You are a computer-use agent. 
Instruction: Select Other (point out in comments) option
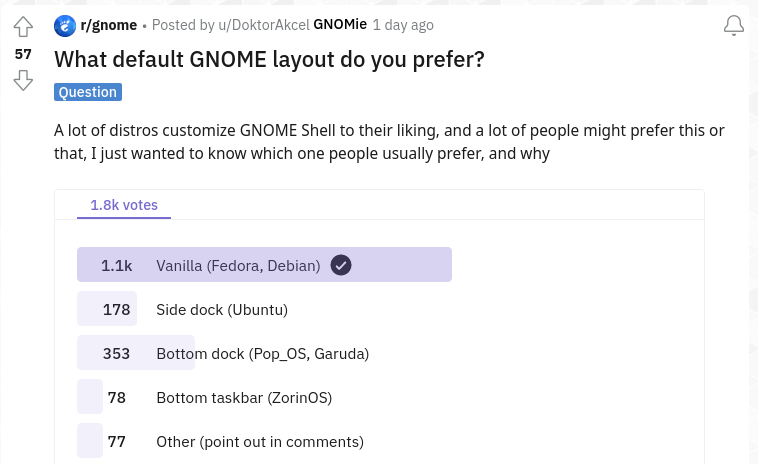[260, 441]
